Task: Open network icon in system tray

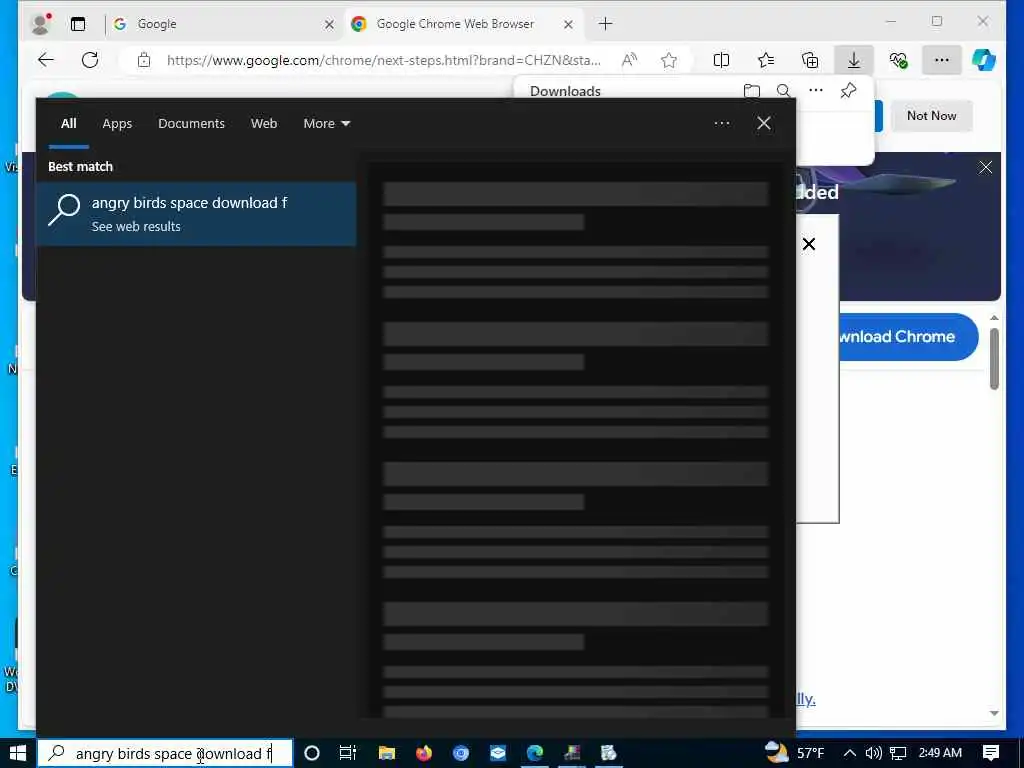Action: point(898,753)
